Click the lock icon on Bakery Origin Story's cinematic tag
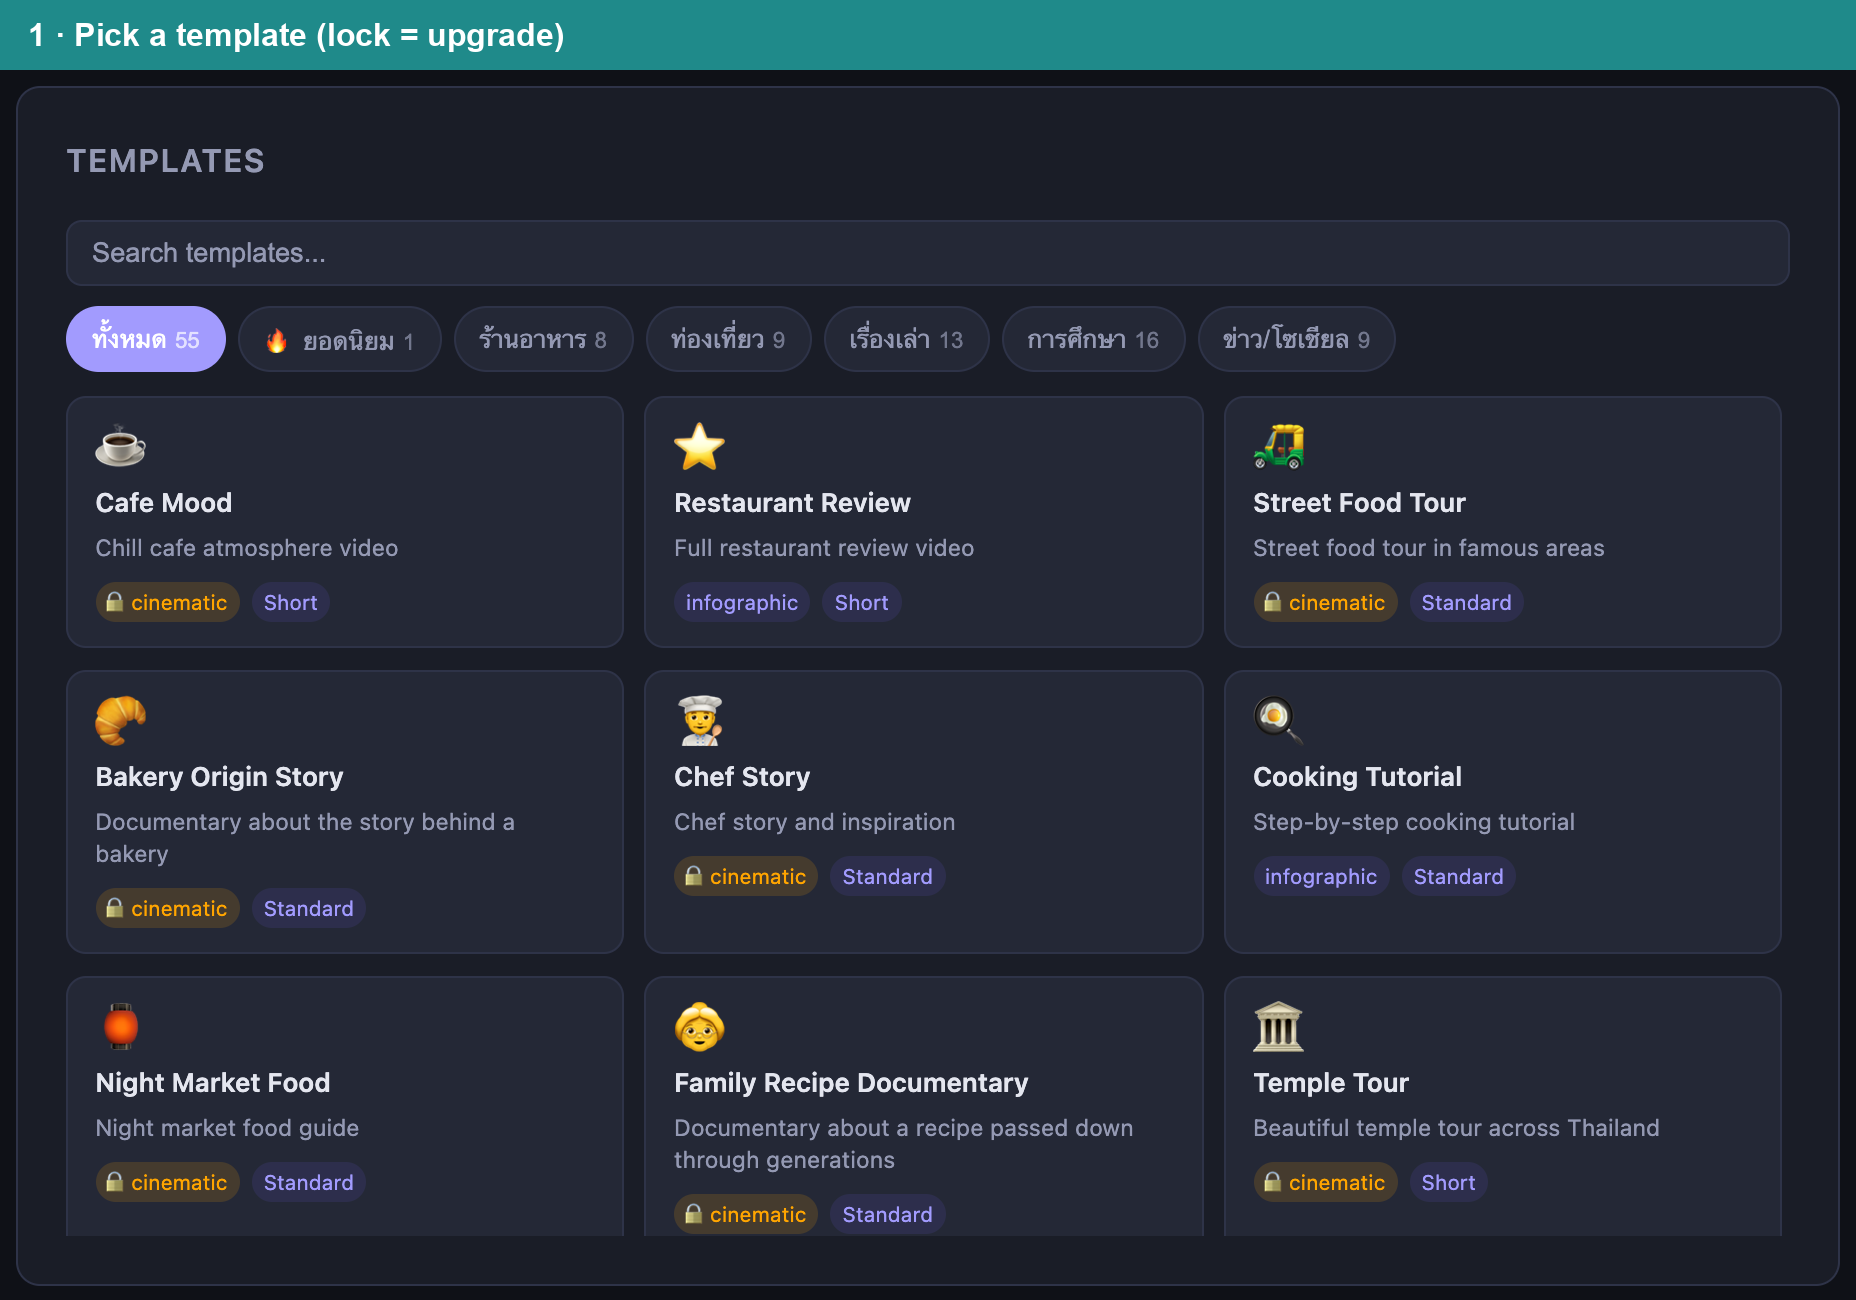 (115, 908)
